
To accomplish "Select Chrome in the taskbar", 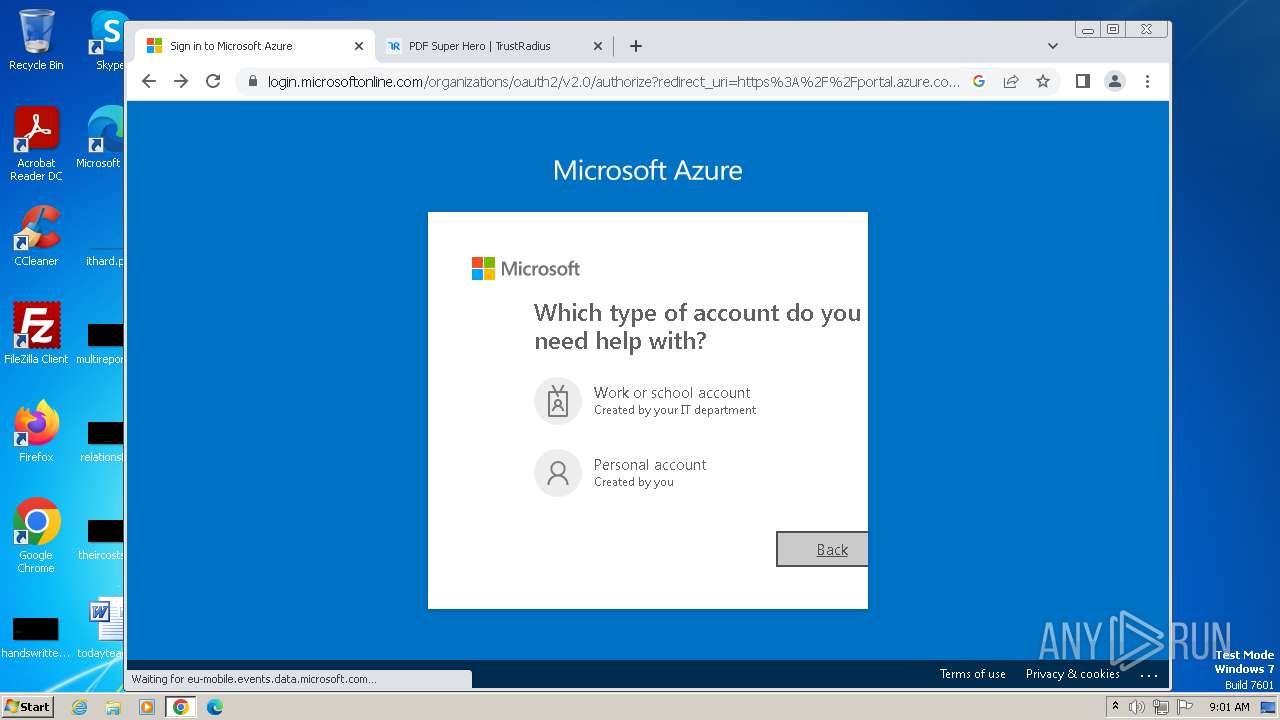I will 180,707.
